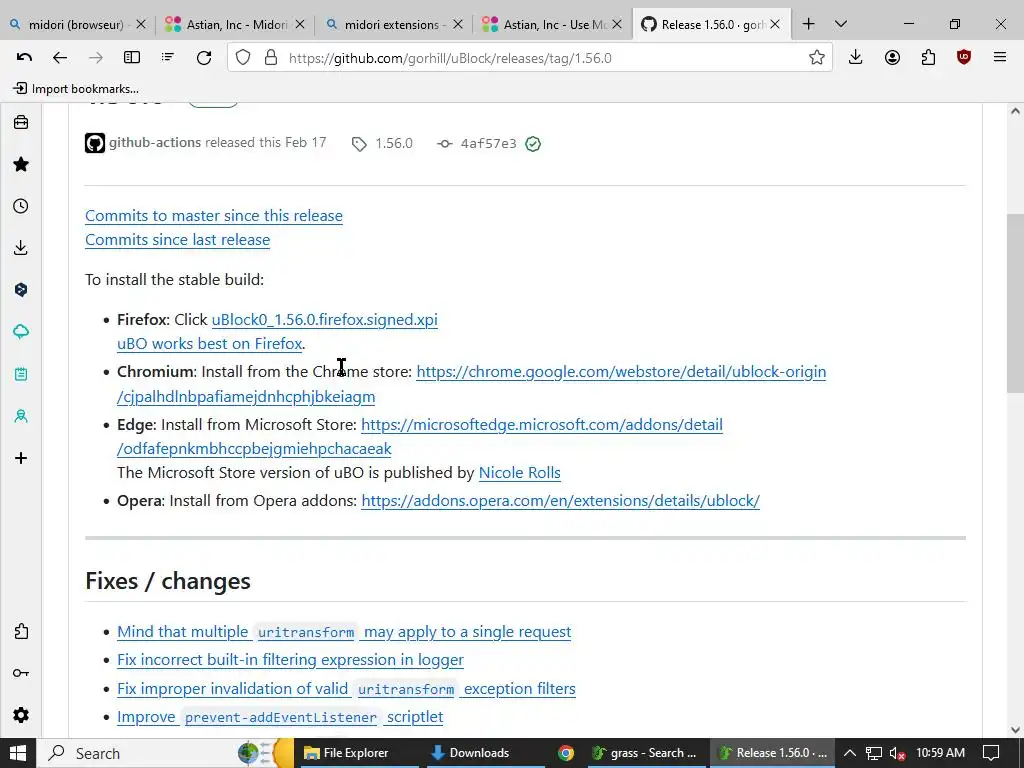This screenshot has height=768, width=1024.
Task: Close the Release 1.56.0 tab
Action: coord(775,24)
